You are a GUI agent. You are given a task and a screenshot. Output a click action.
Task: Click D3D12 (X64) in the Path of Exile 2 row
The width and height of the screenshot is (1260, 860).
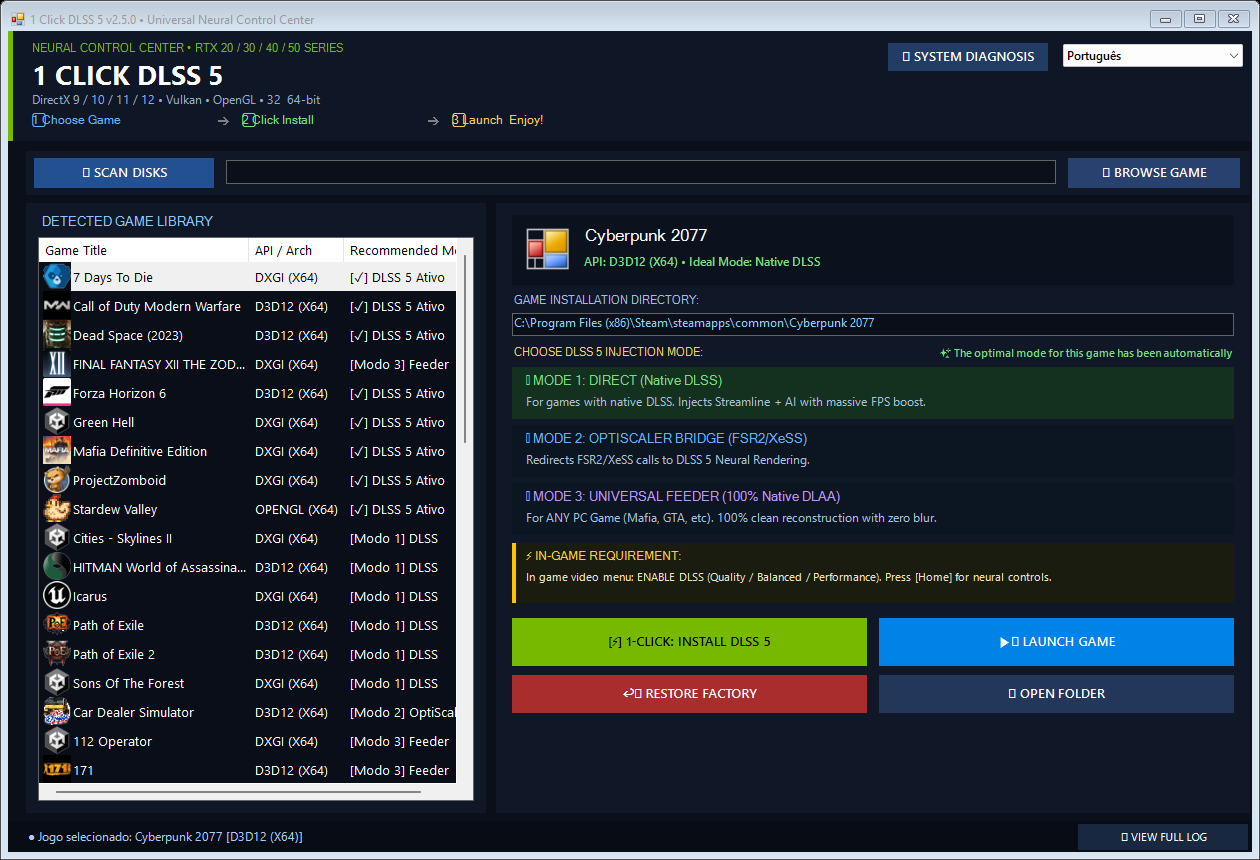(291, 654)
